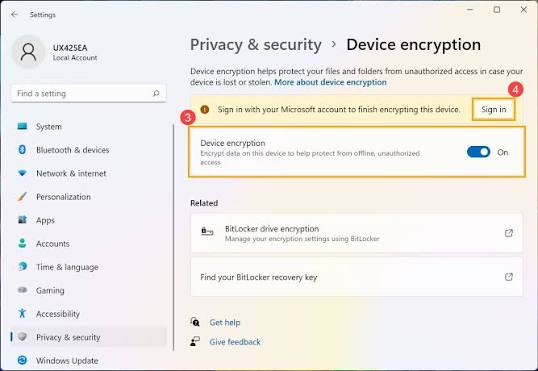Click the back arrow in Settings title bar
The height and width of the screenshot is (371, 538).
tap(14, 14)
